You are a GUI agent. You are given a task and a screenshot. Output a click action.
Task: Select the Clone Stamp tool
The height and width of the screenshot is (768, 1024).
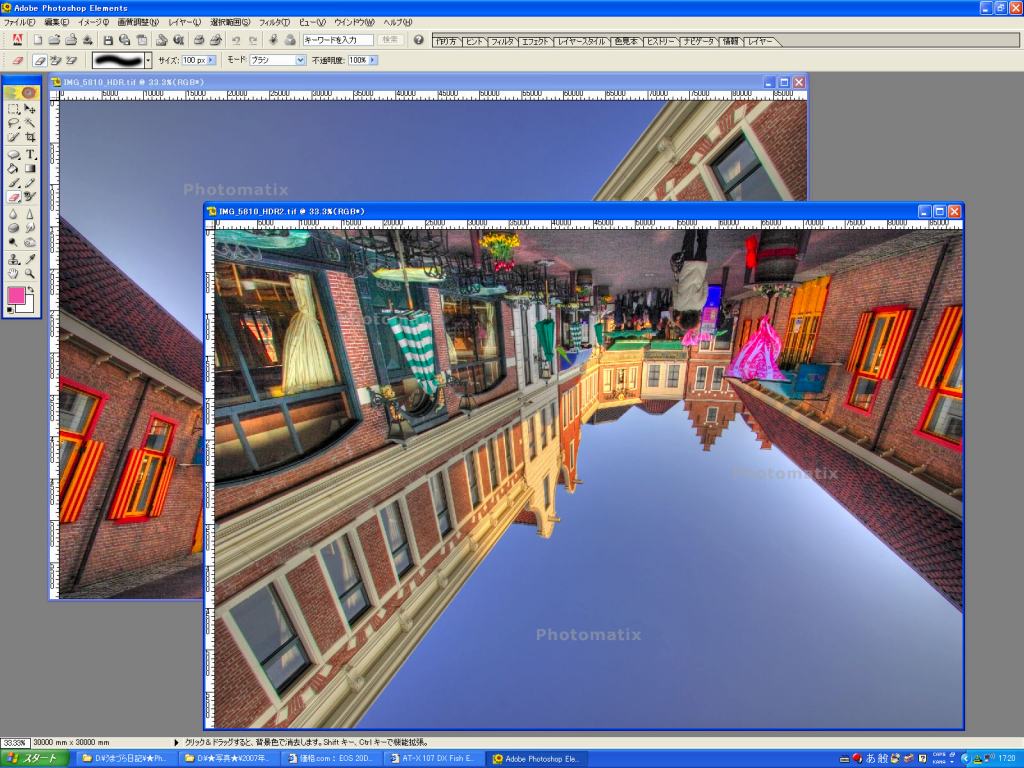coord(13,260)
